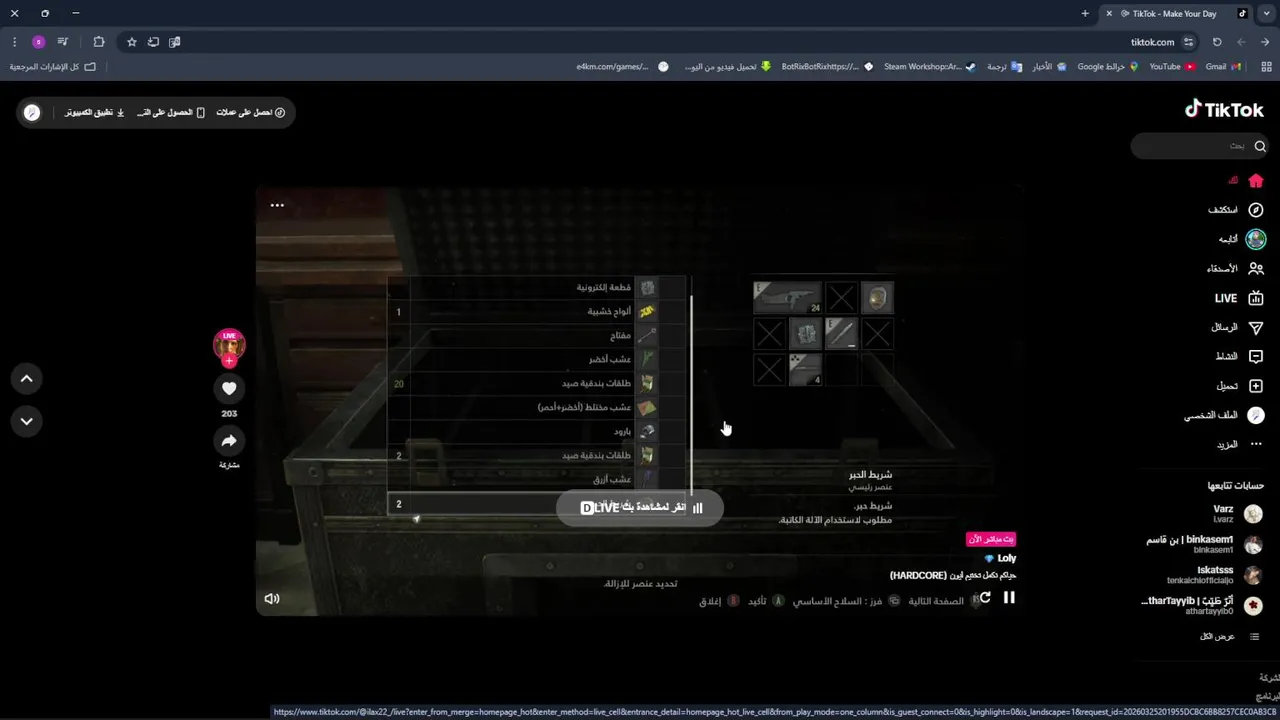This screenshot has height=720, width=1280.
Task: Open the Steam Workshop bookmark
Action: (x=930, y=66)
